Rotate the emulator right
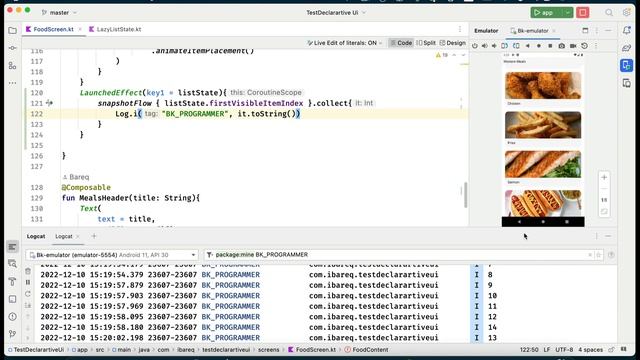This screenshot has height=360, width=640. click(x=516, y=46)
